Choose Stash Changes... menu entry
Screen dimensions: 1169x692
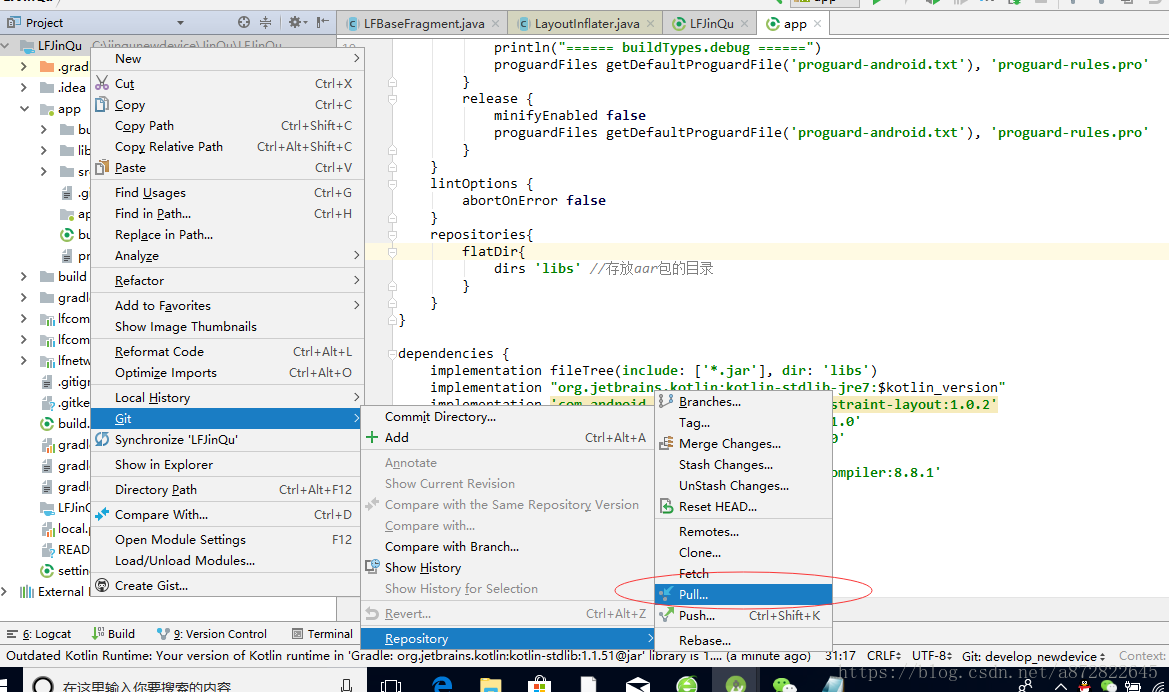tap(743, 465)
